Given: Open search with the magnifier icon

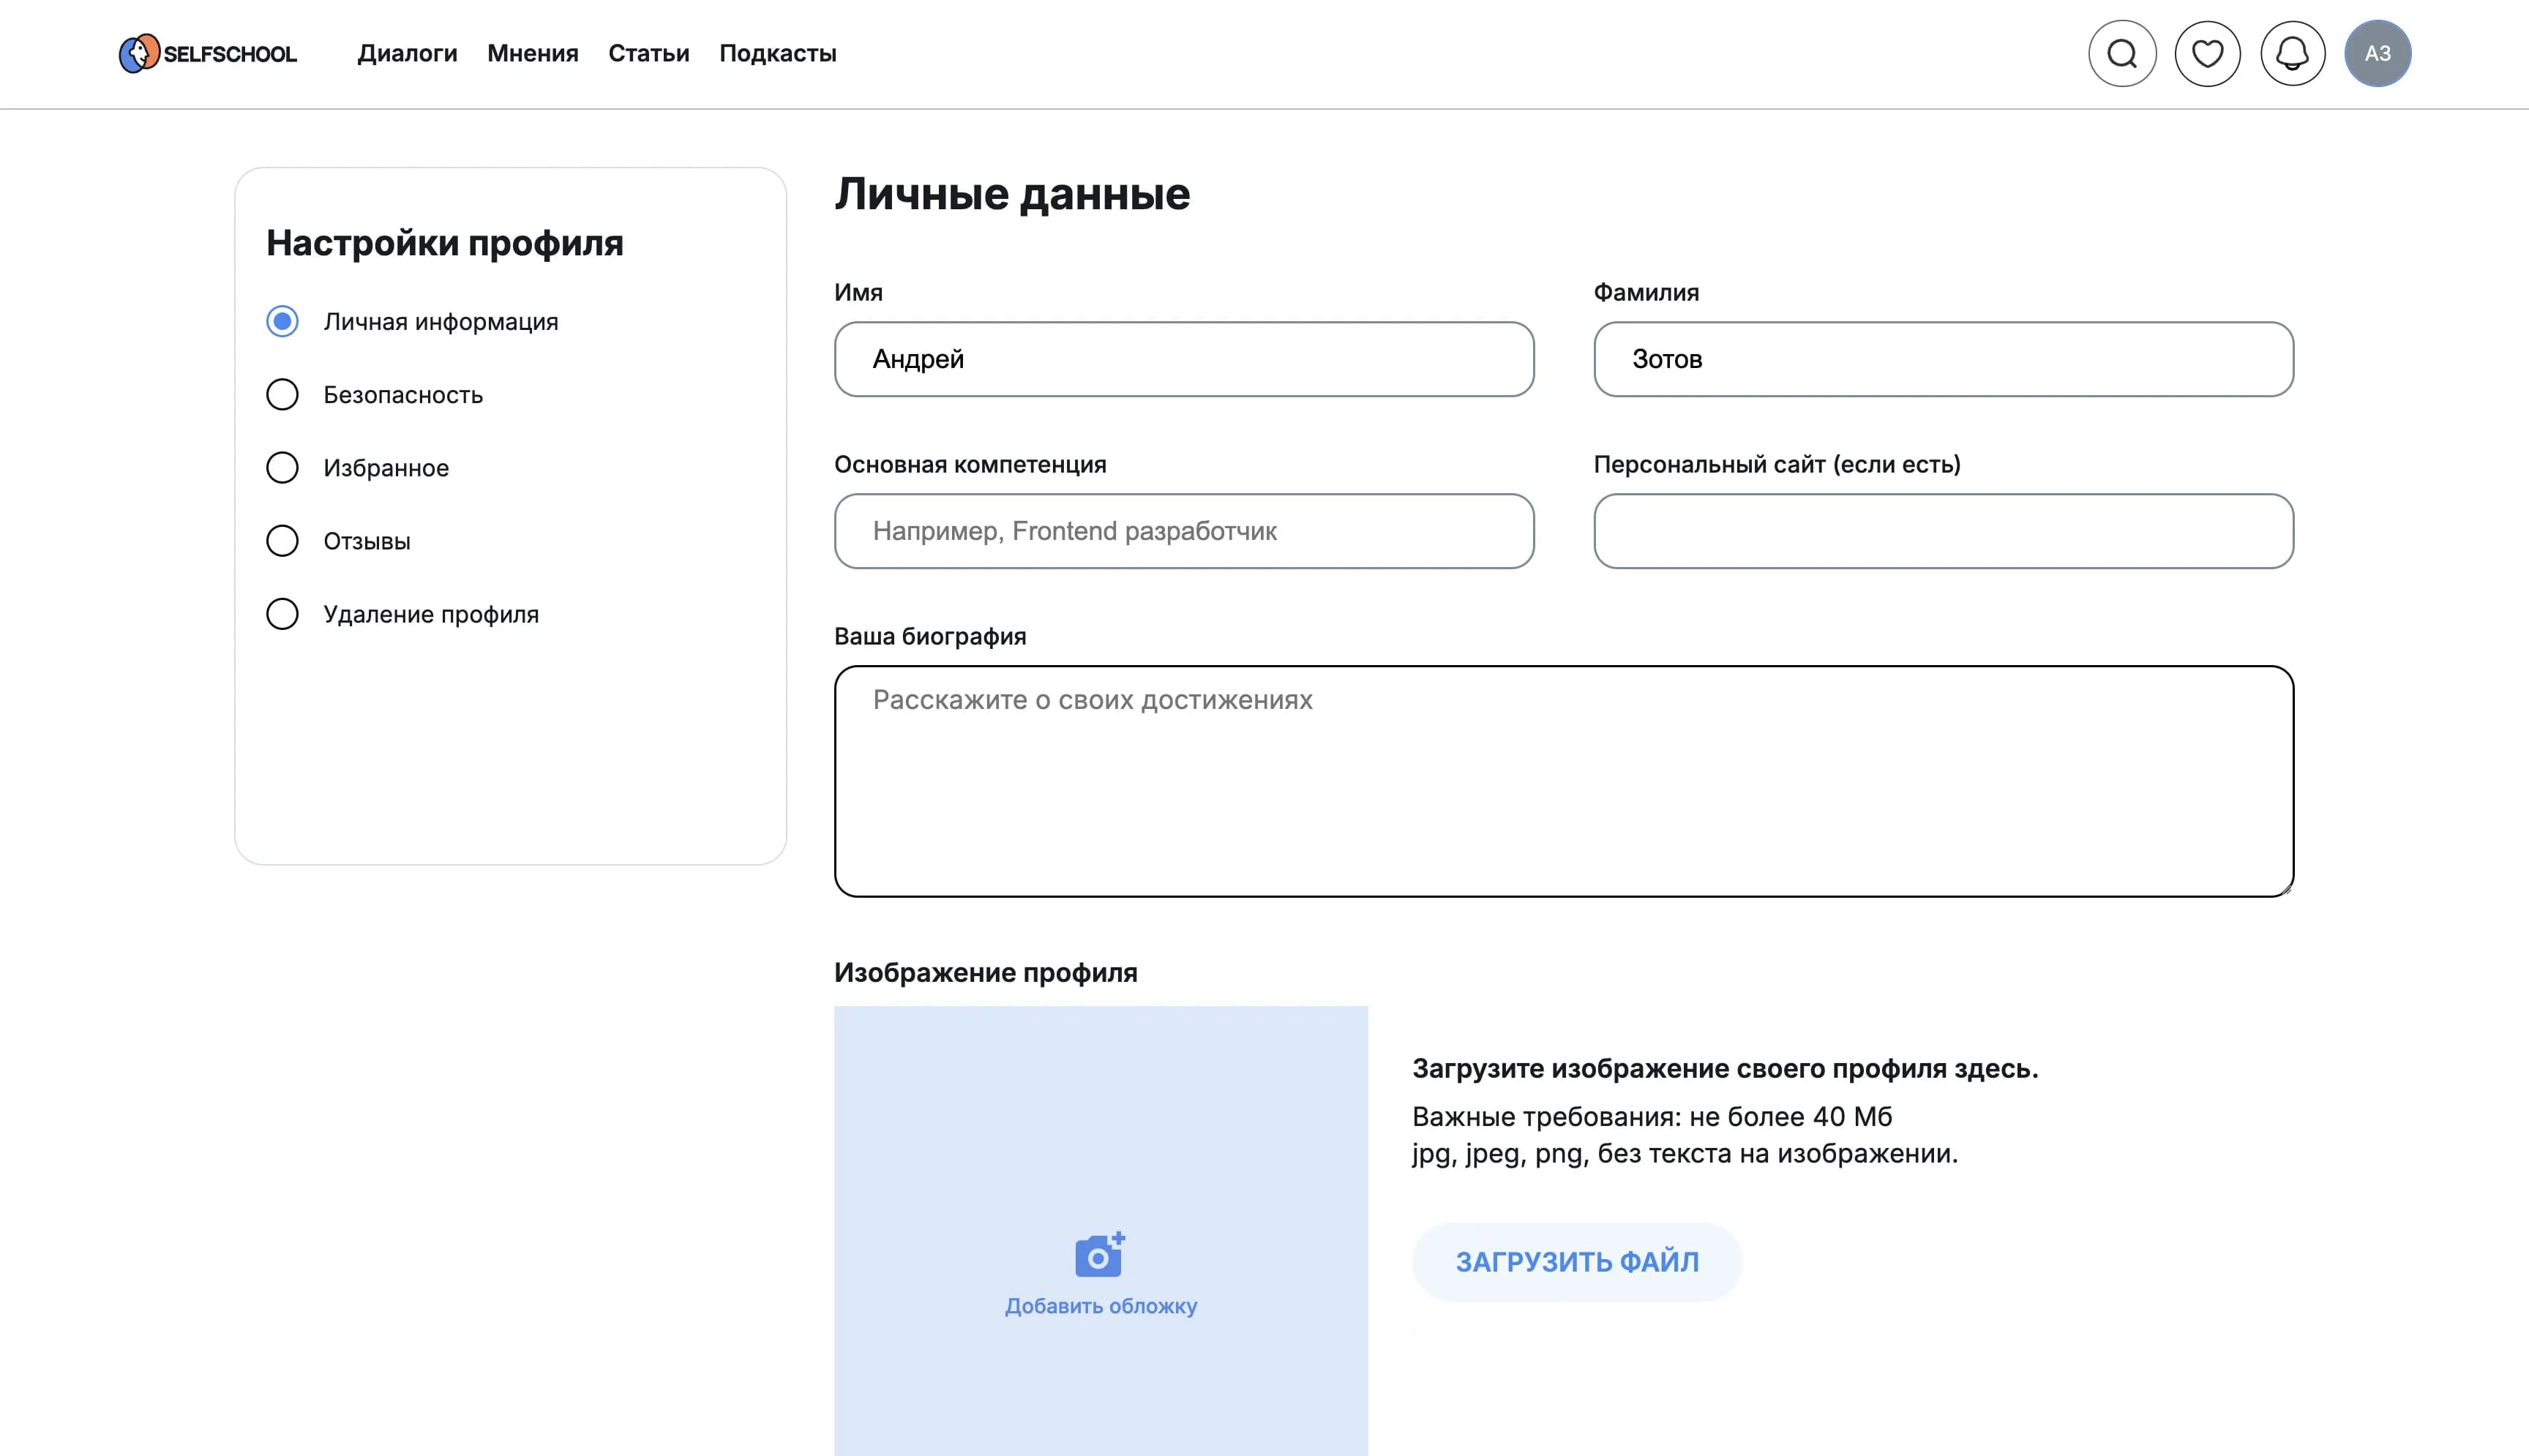Looking at the screenshot, I should coord(2122,53).
